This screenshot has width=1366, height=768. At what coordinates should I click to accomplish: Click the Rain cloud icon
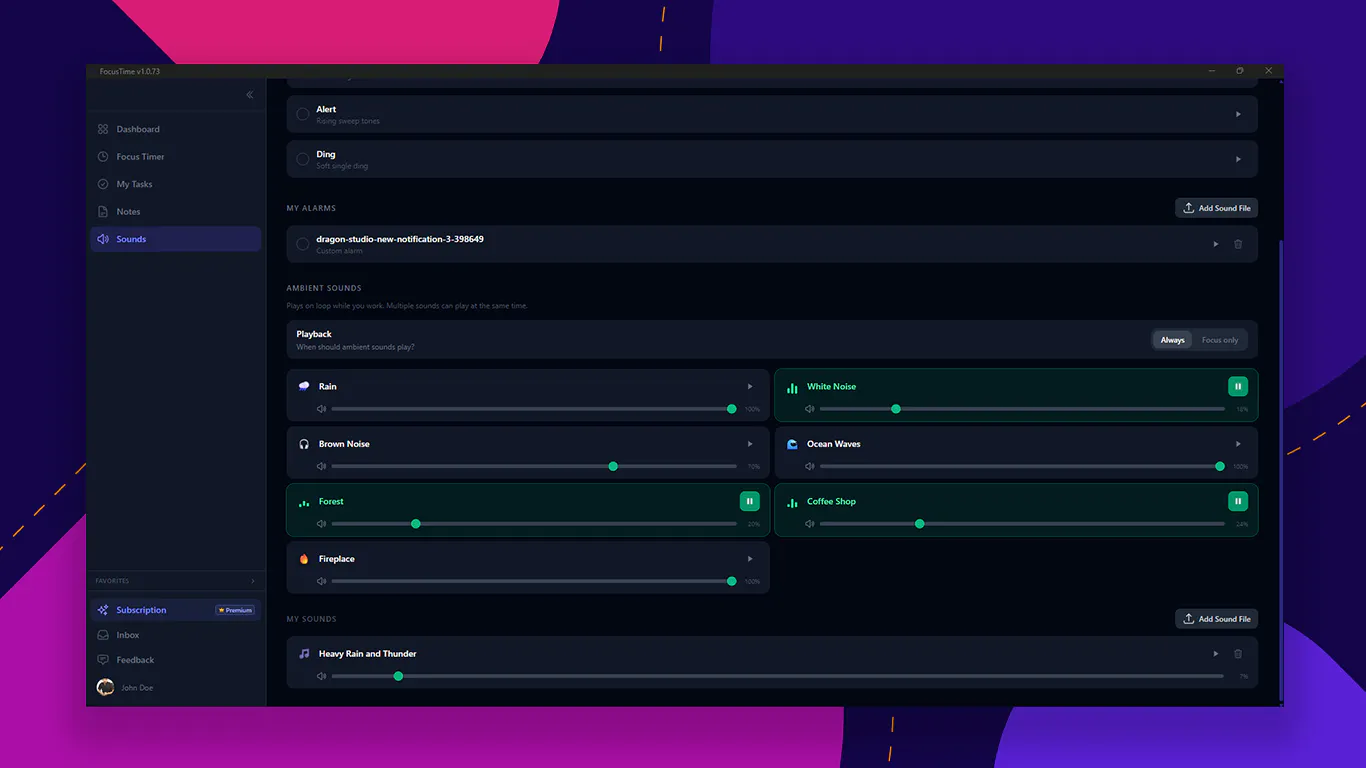(x=304, y=386)
